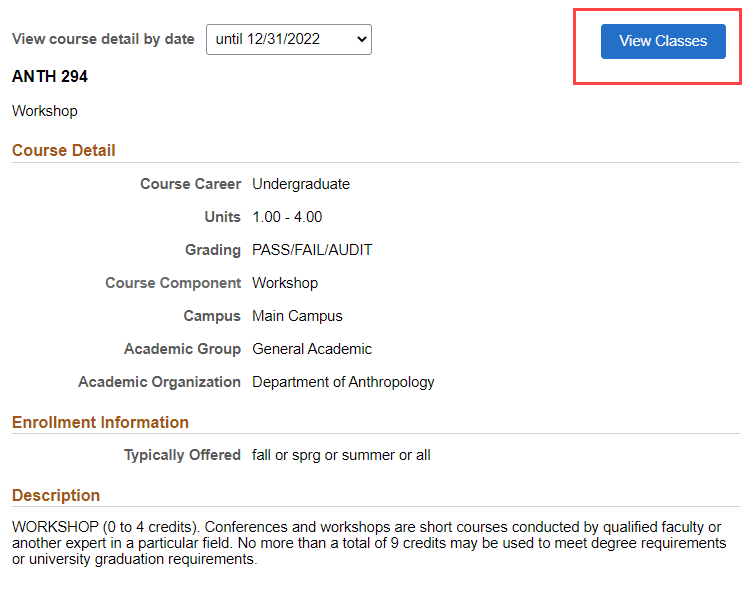
Task: Click the Academic Group label
Action: [183, 349]
